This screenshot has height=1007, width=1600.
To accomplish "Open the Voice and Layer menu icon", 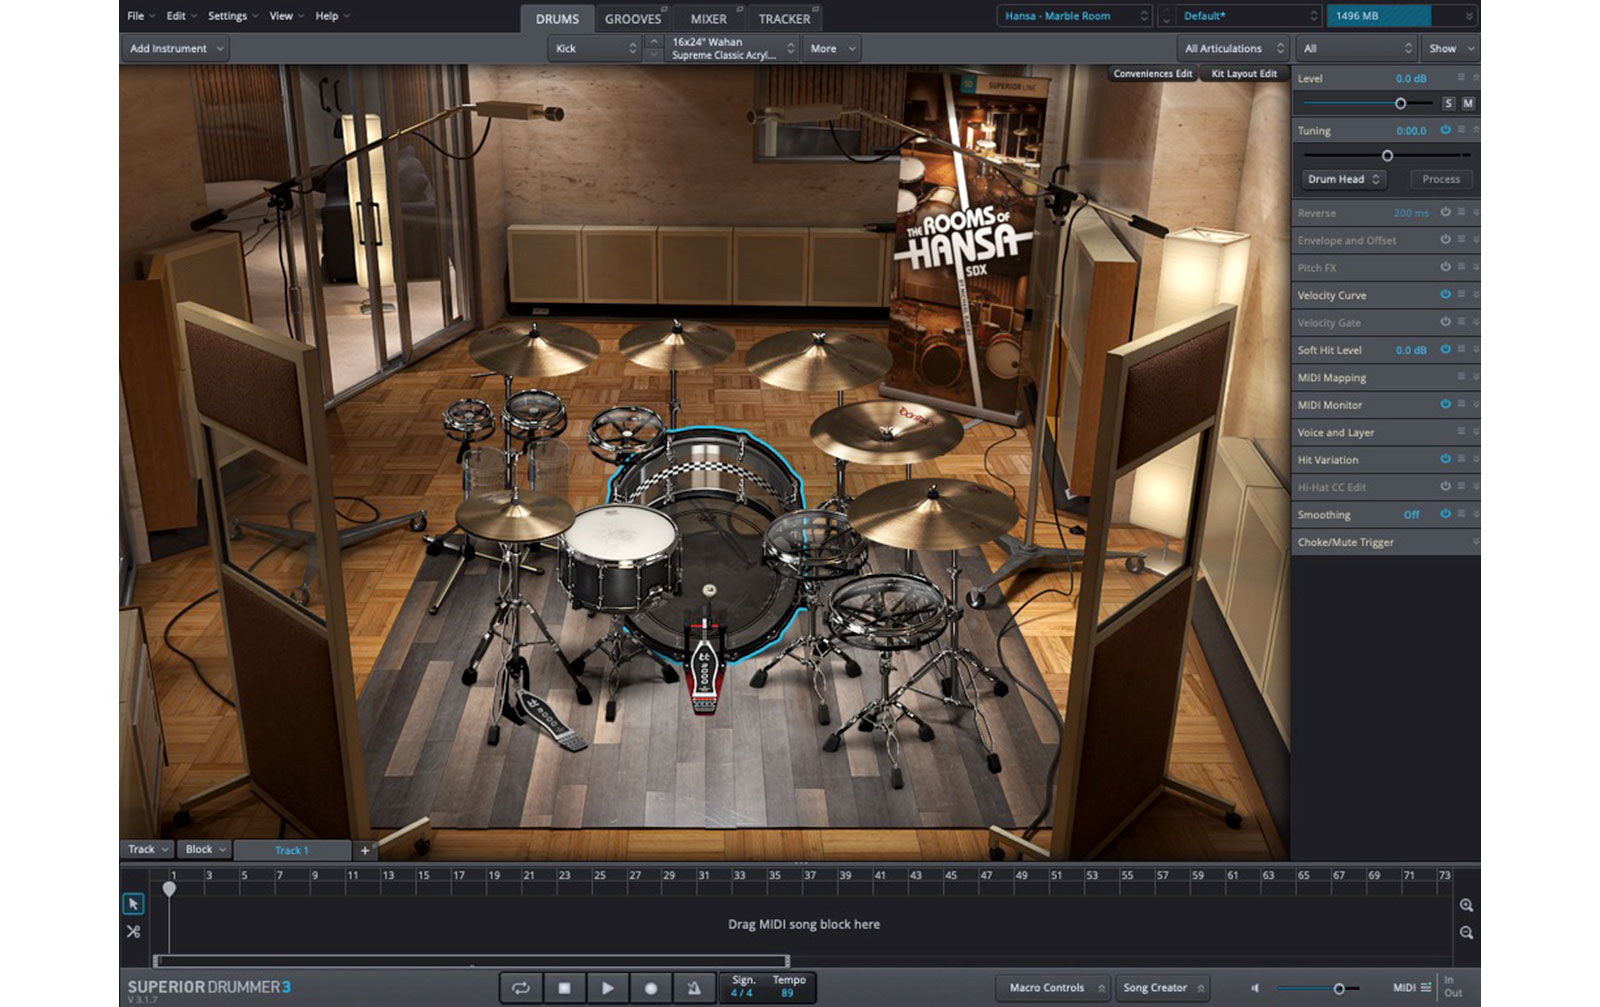I will click(x=1461, y=432).
